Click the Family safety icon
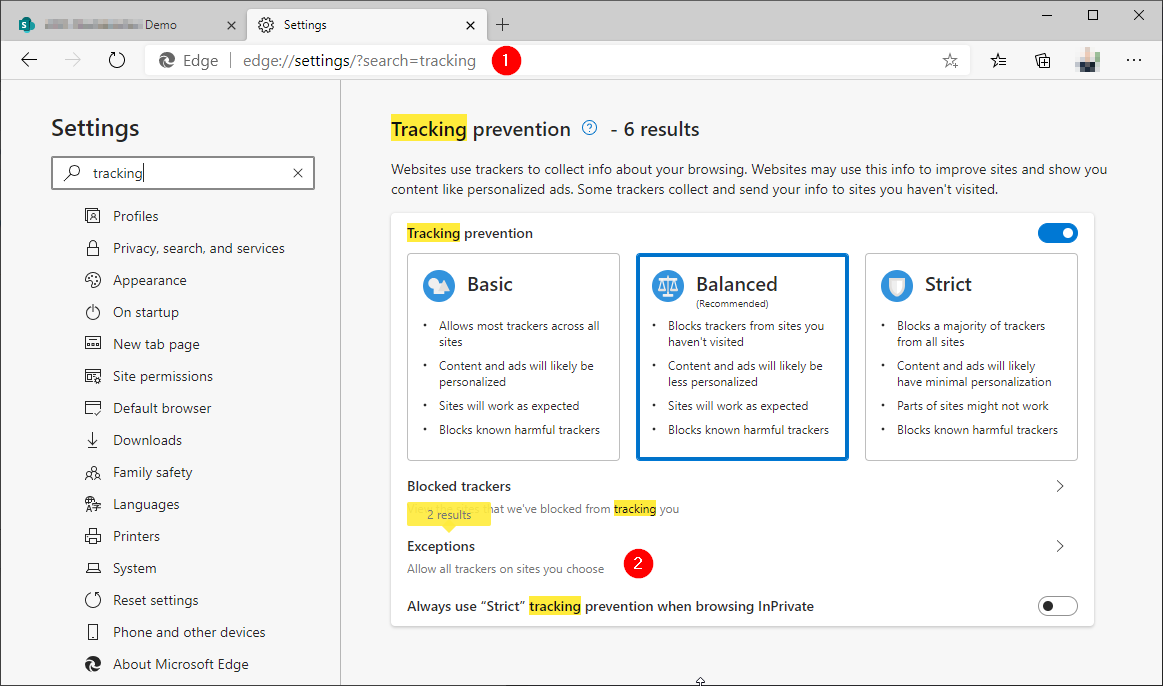The height and width of the screenshot is (686, 1163). [x=93, y=472]
